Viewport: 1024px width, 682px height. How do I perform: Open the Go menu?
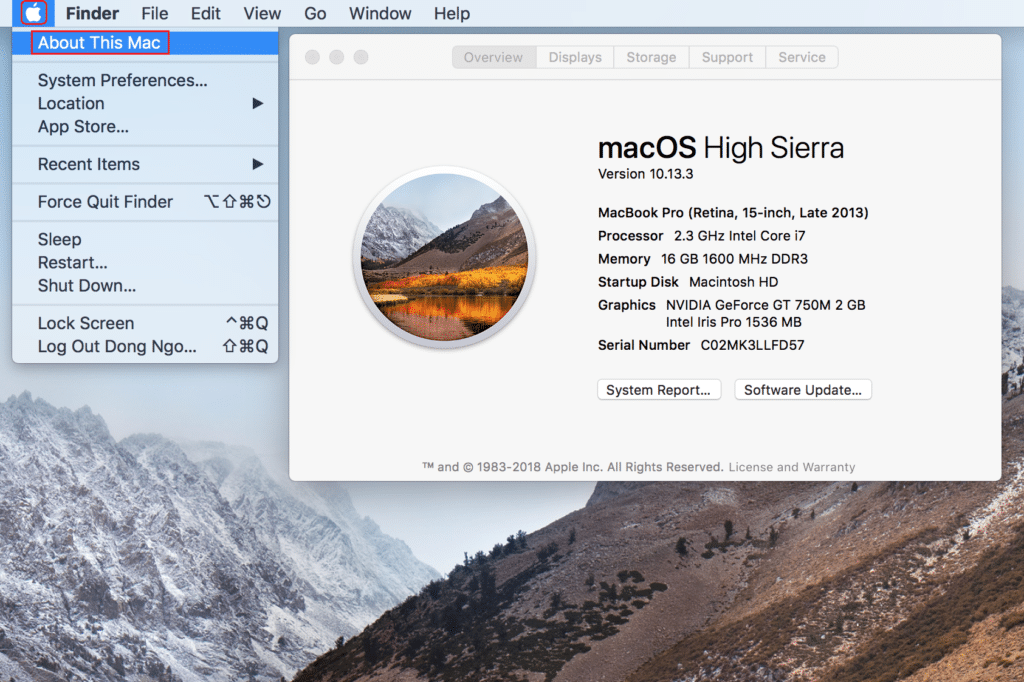[x=315, y=13]
